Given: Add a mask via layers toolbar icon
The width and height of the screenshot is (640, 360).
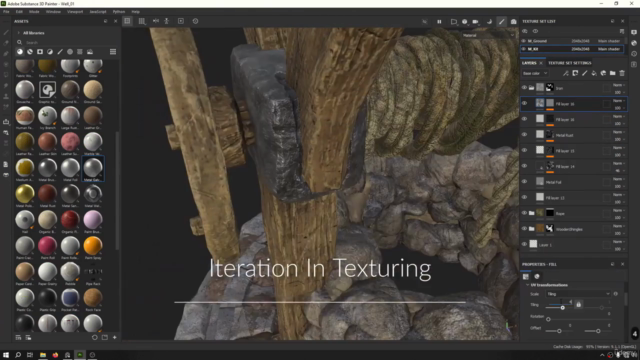Looking at the screenshot, I should (575, 73).
